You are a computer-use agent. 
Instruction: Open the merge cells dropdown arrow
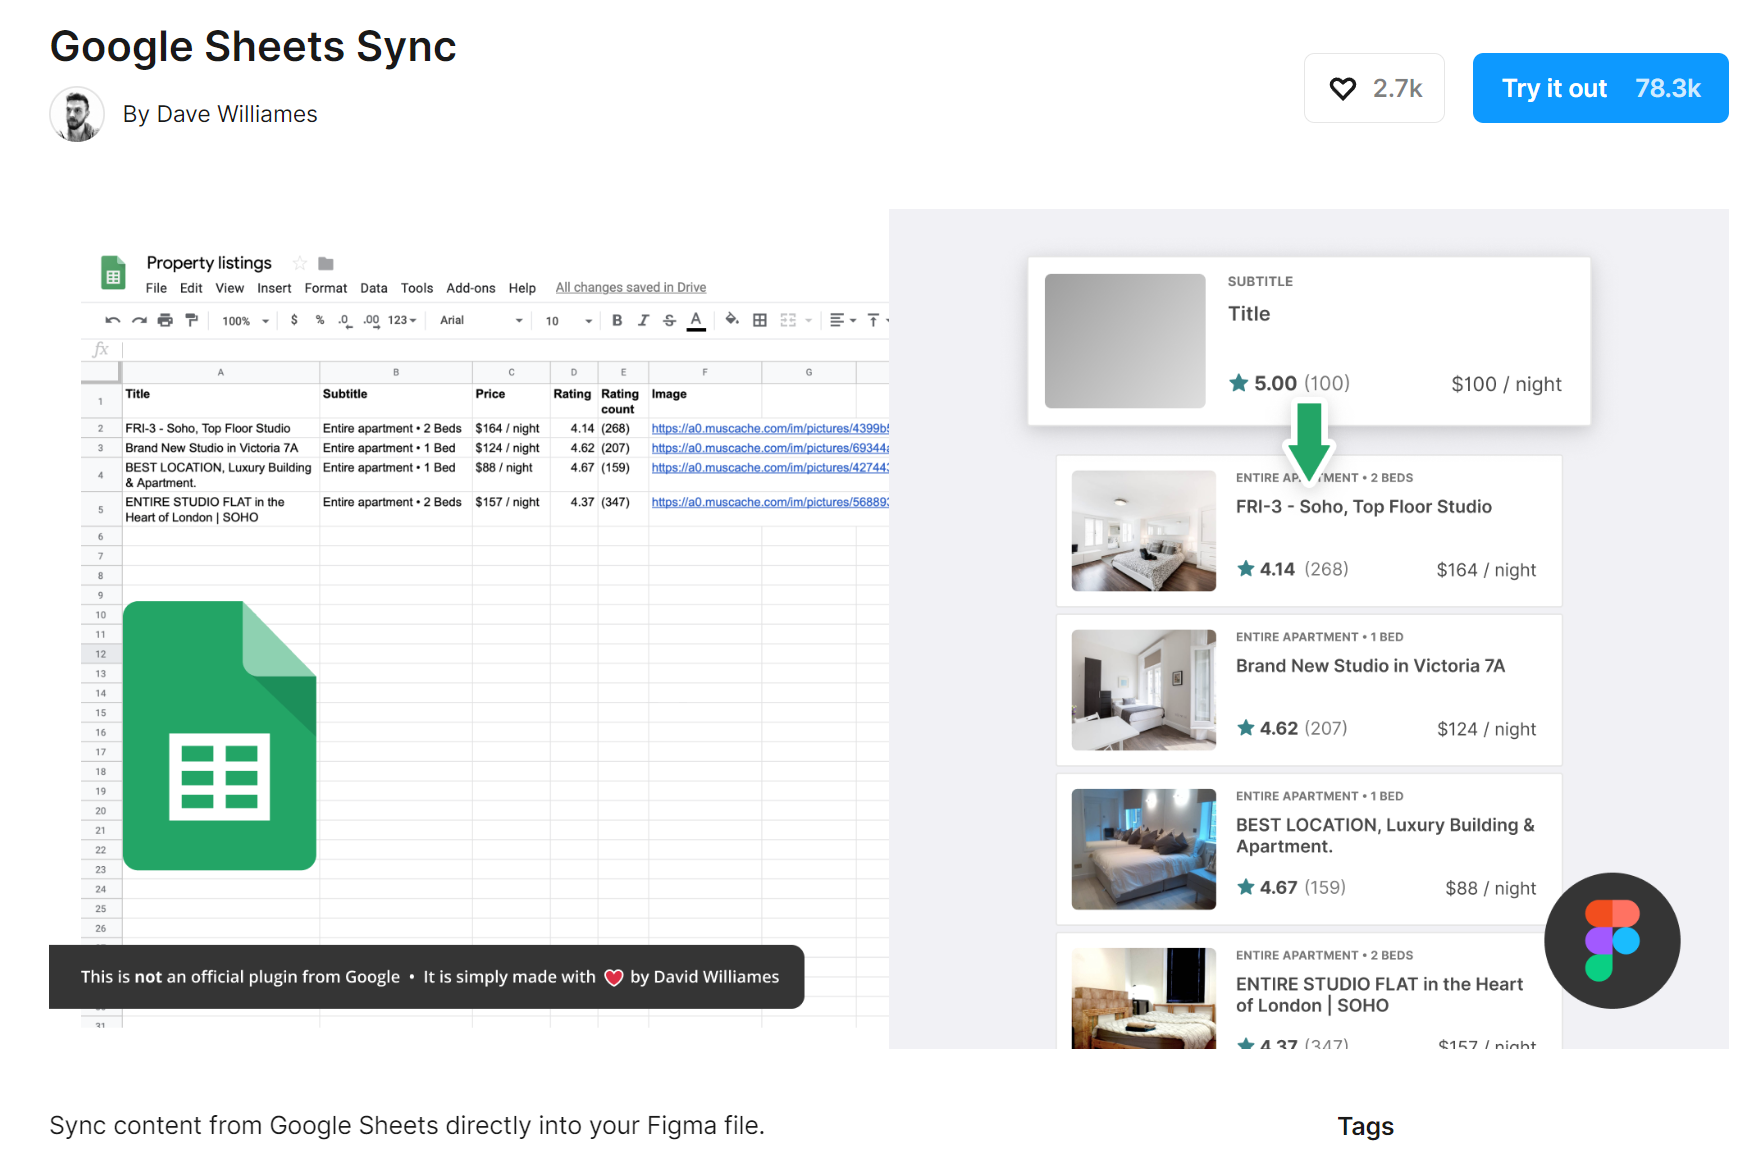point(808,321)
